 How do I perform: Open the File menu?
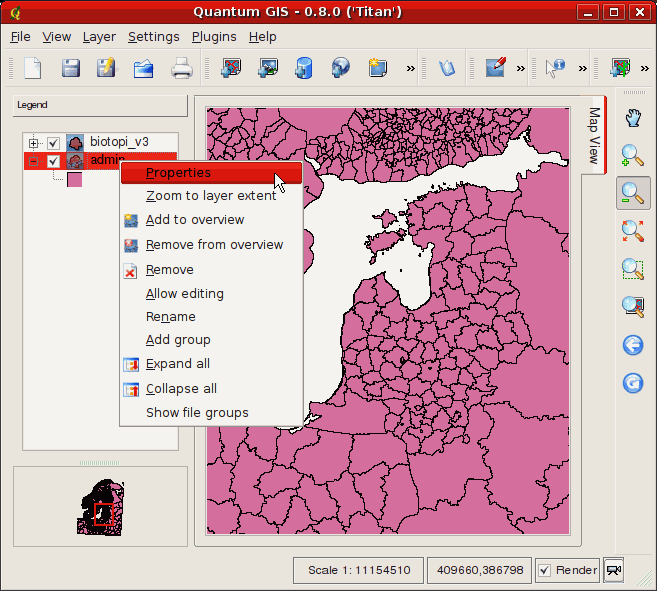pos(21,37)
